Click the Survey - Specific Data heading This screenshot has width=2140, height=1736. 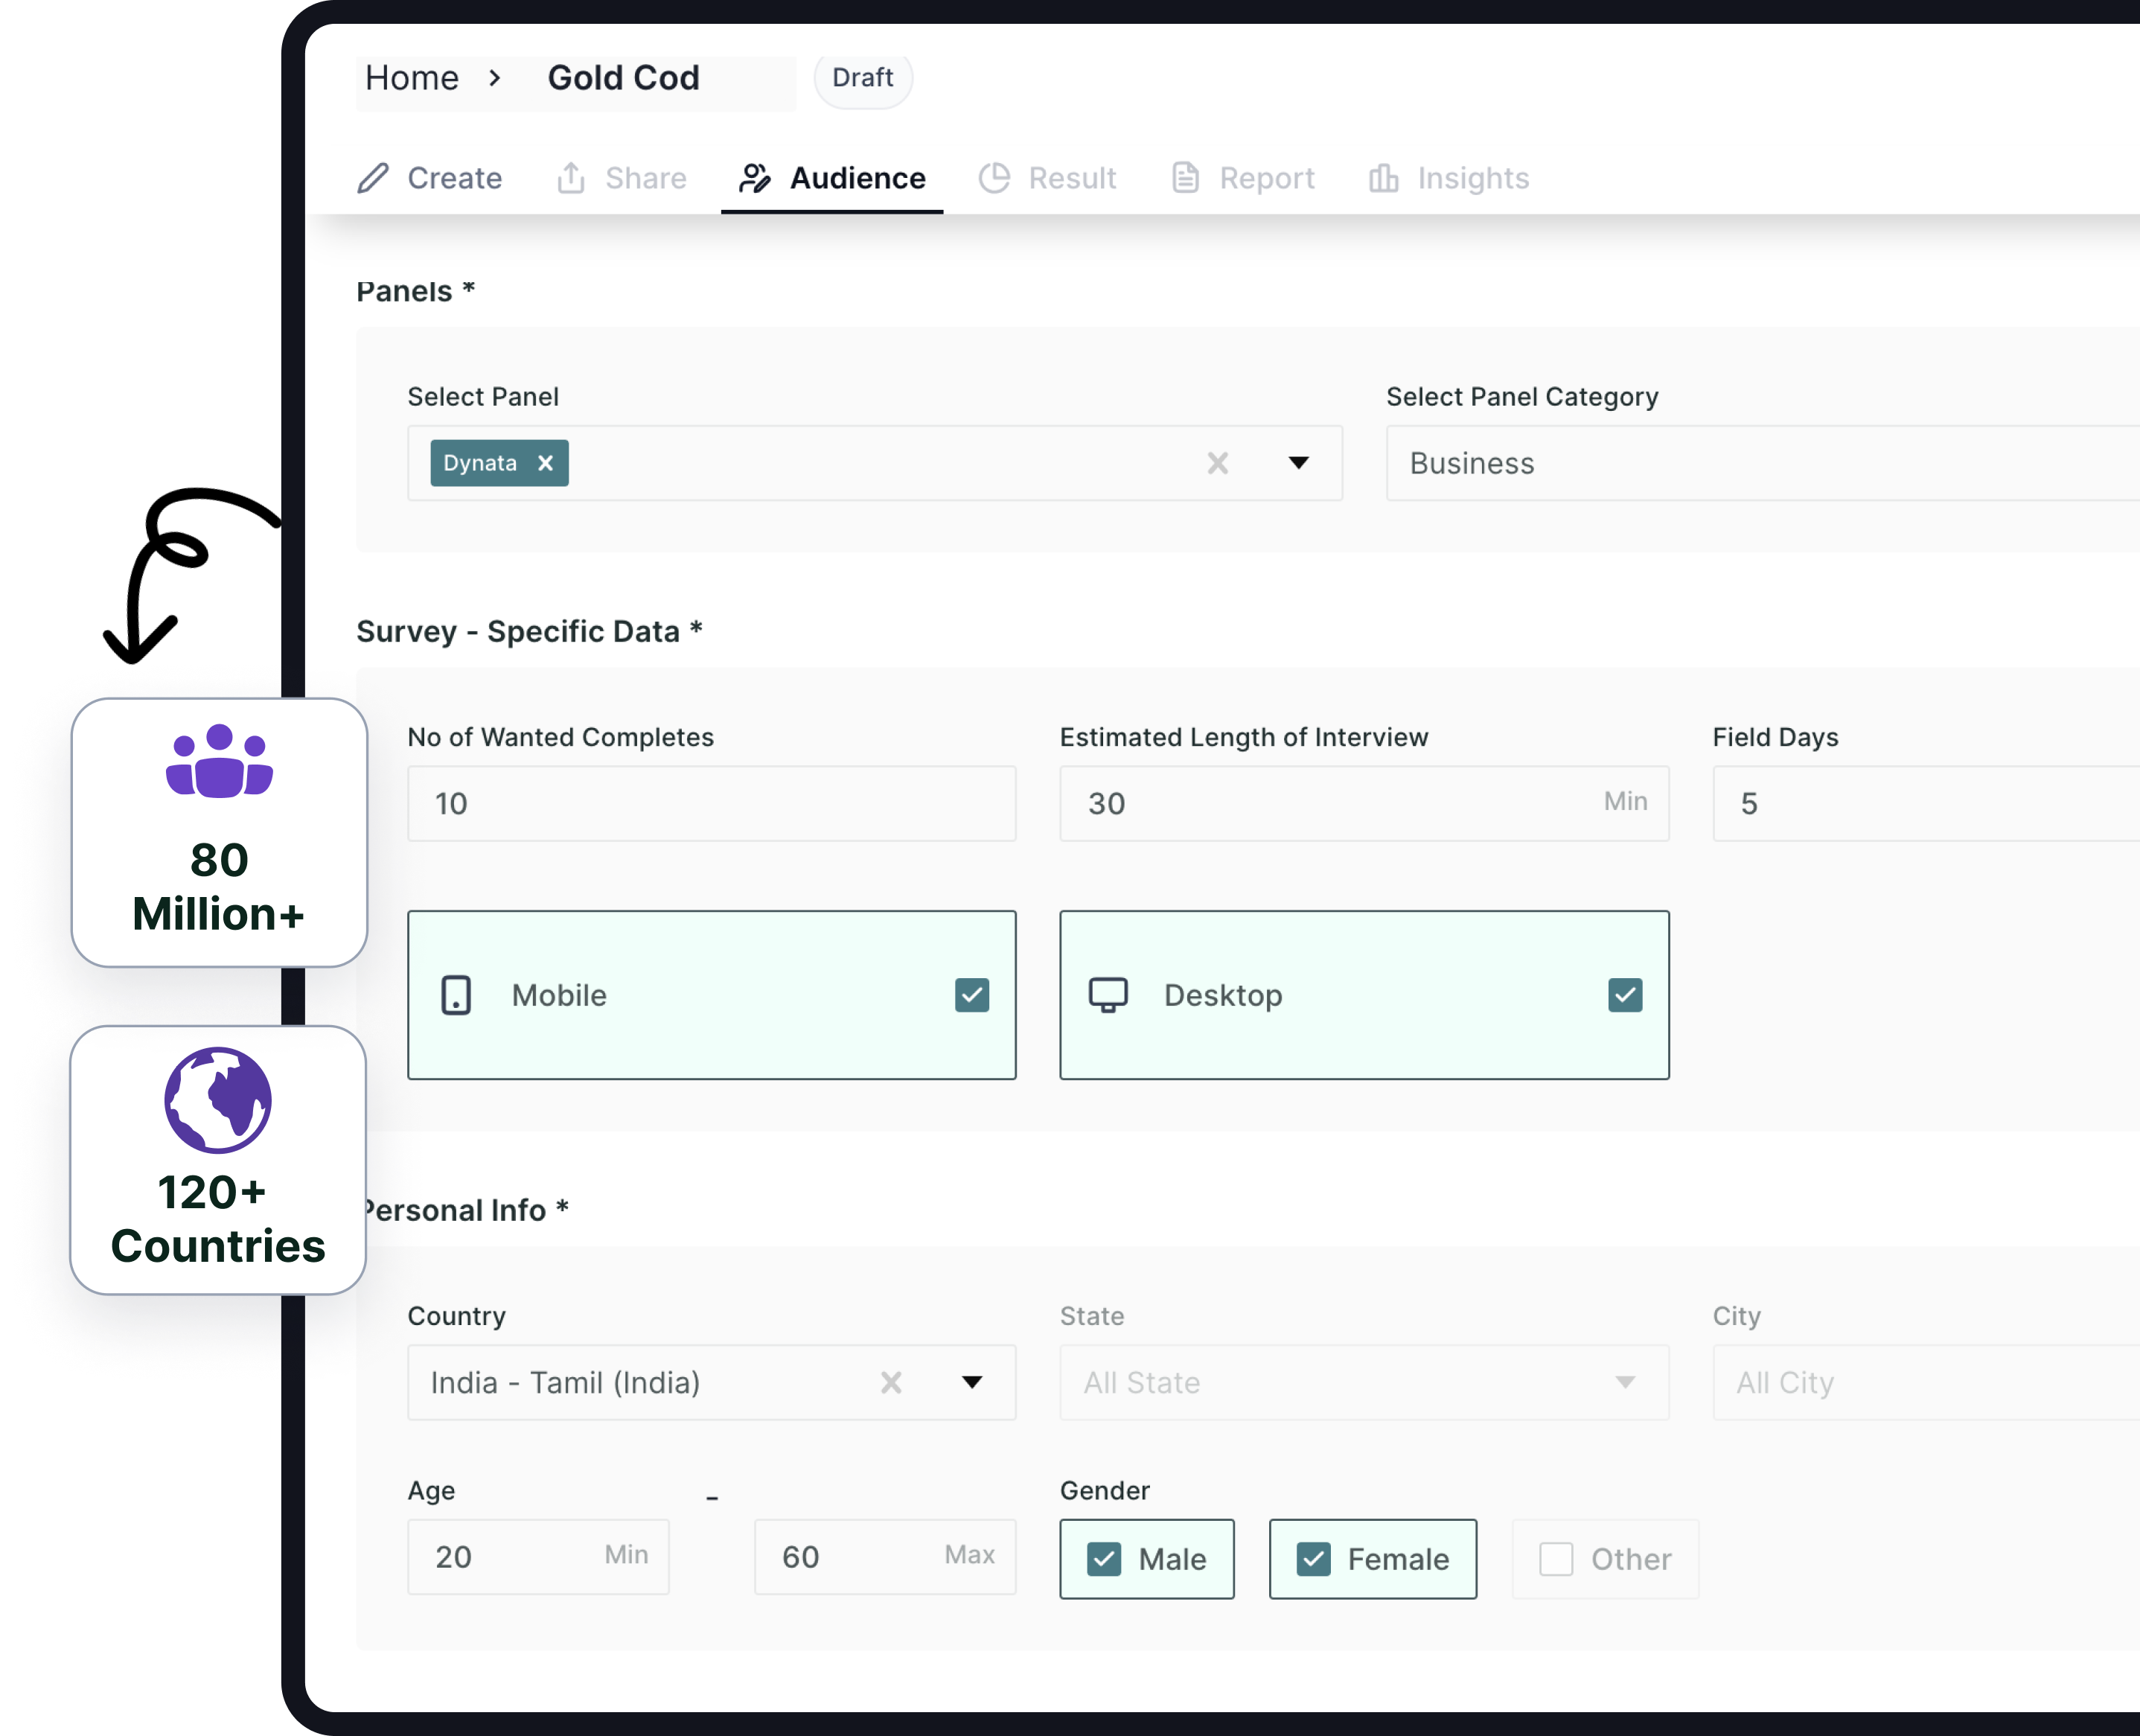tap(529, 631)
